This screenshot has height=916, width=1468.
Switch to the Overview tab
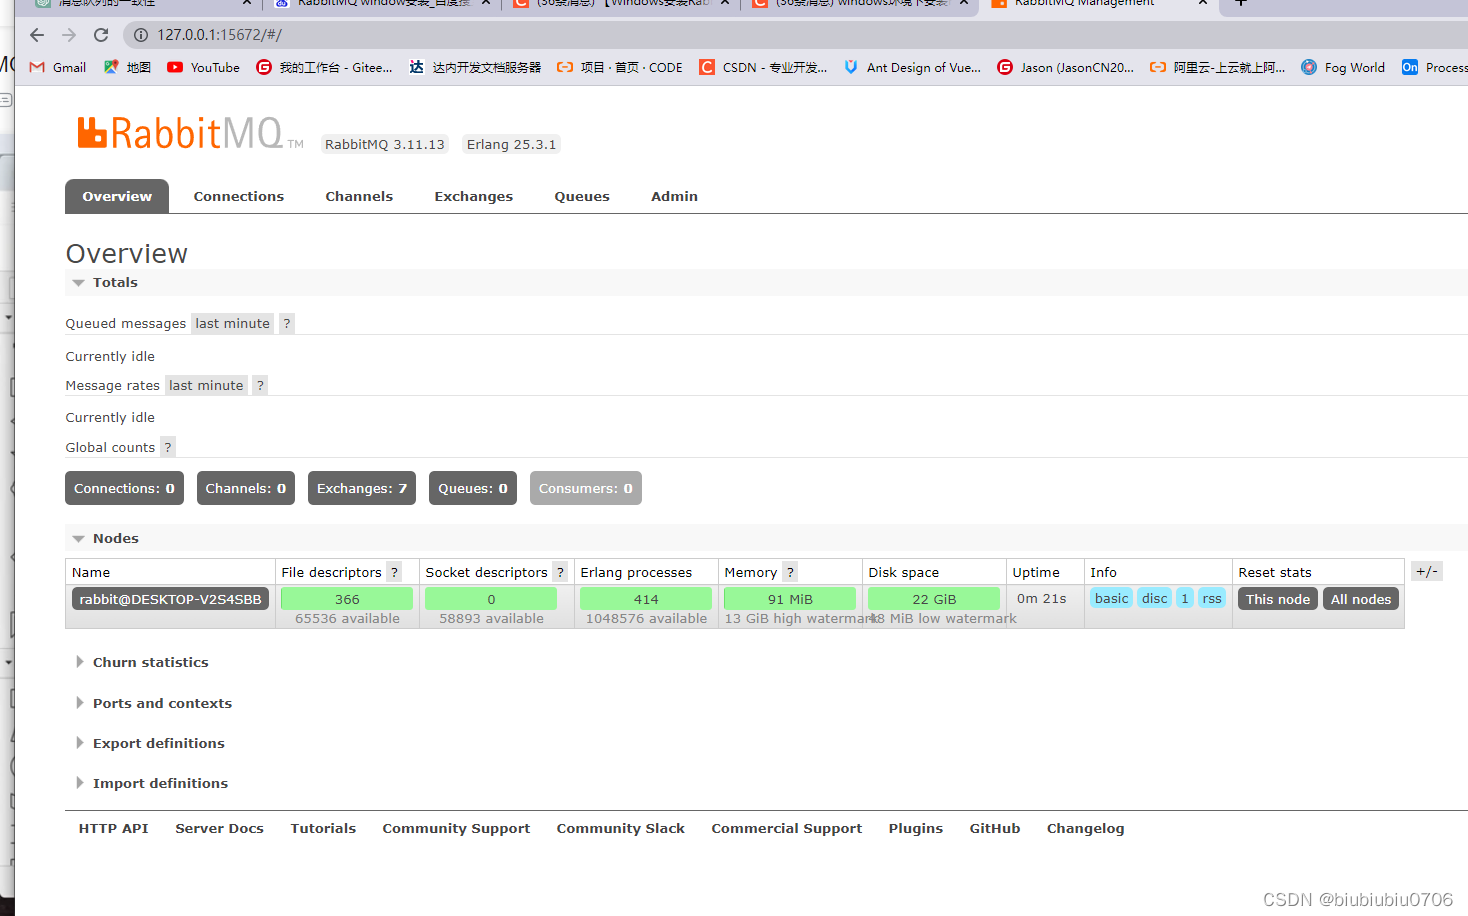[117, 196]
